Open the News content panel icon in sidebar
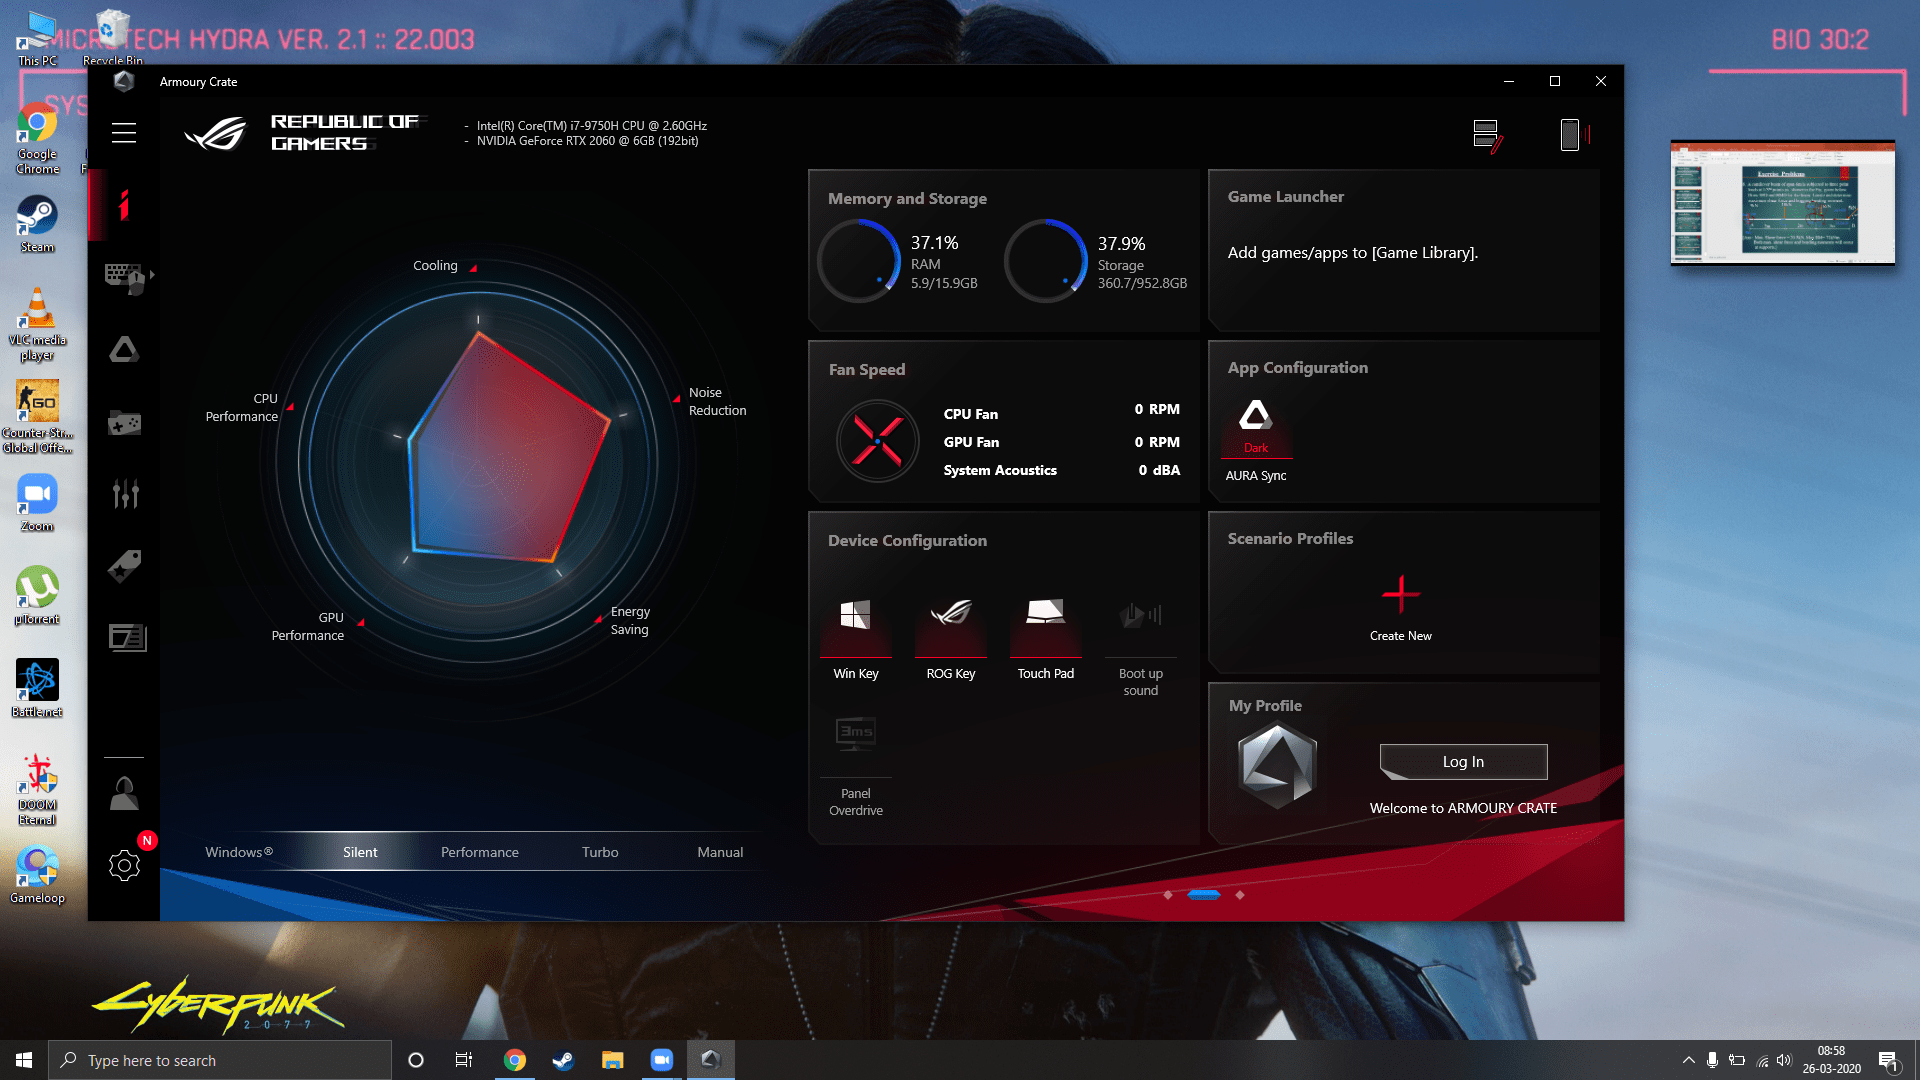 click(124, 637)
